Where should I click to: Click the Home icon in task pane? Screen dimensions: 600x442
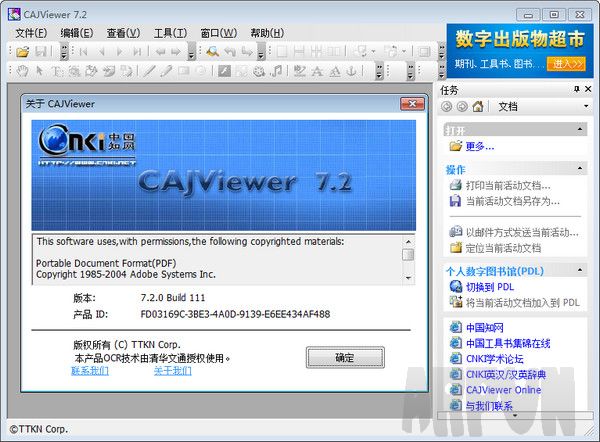click(x=478, y=106)
